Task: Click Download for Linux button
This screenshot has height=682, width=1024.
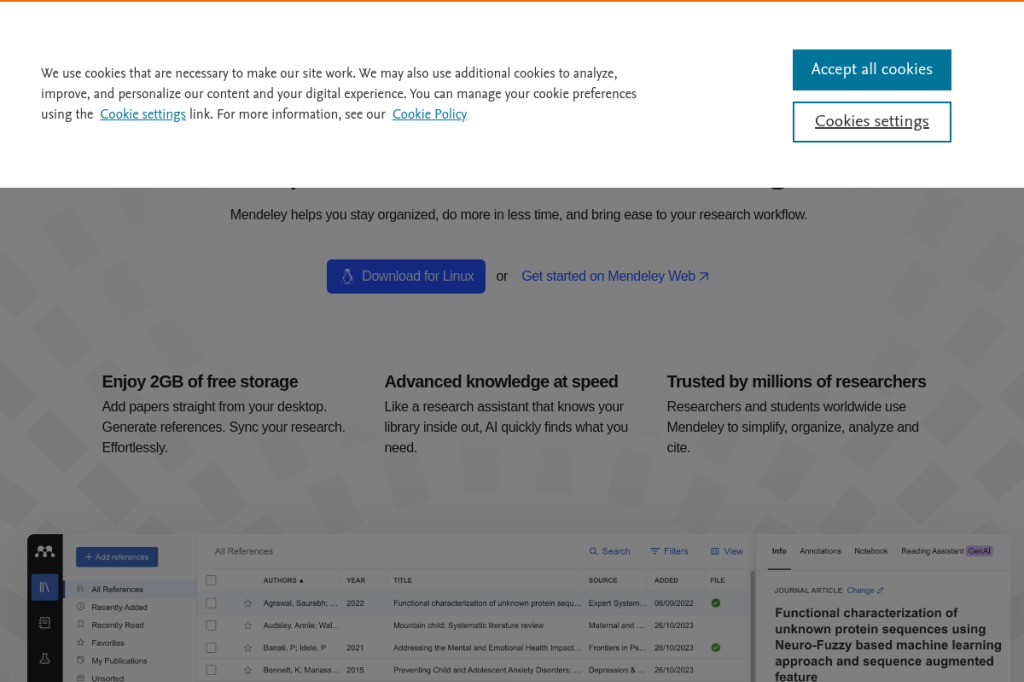Action: click(406, 276)
